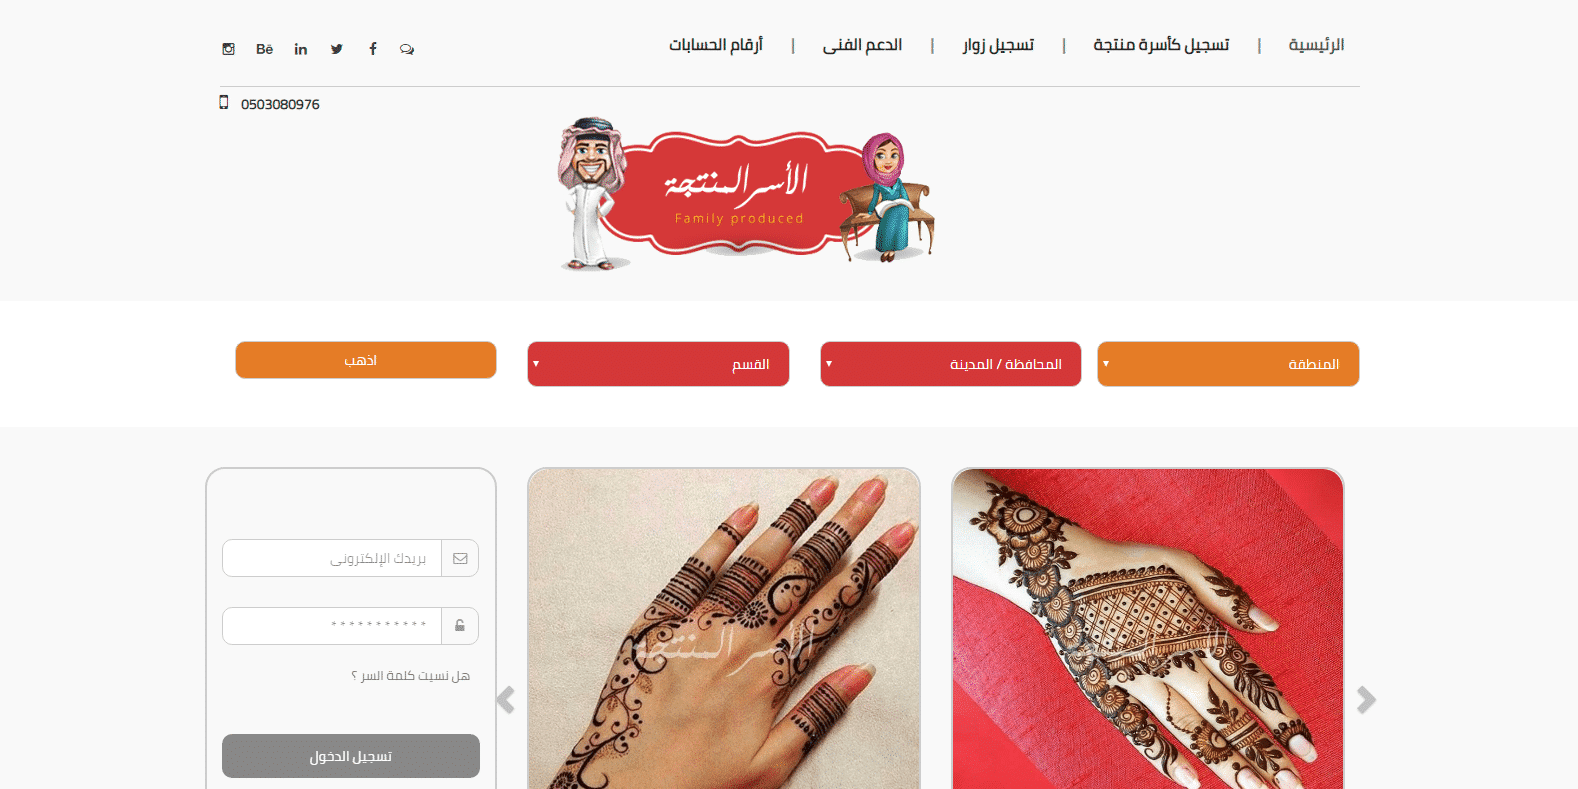Viewport: 1578px width, 789px height.
Task: Go to next henna slide arrow
Action: click(x=1366, y=700)
